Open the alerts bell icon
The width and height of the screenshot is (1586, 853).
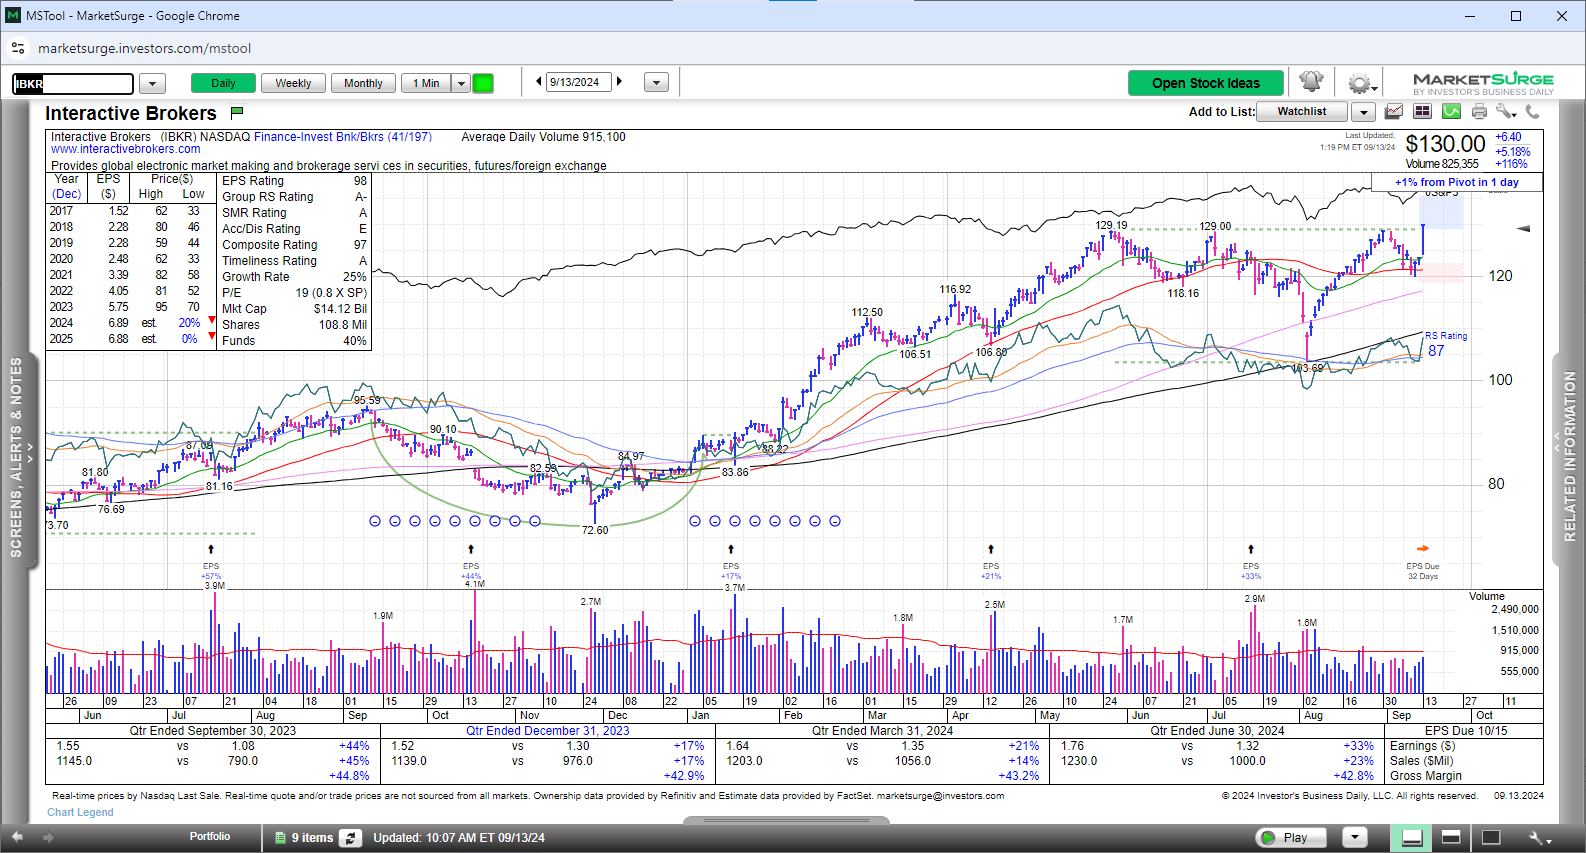[1311, 82]
